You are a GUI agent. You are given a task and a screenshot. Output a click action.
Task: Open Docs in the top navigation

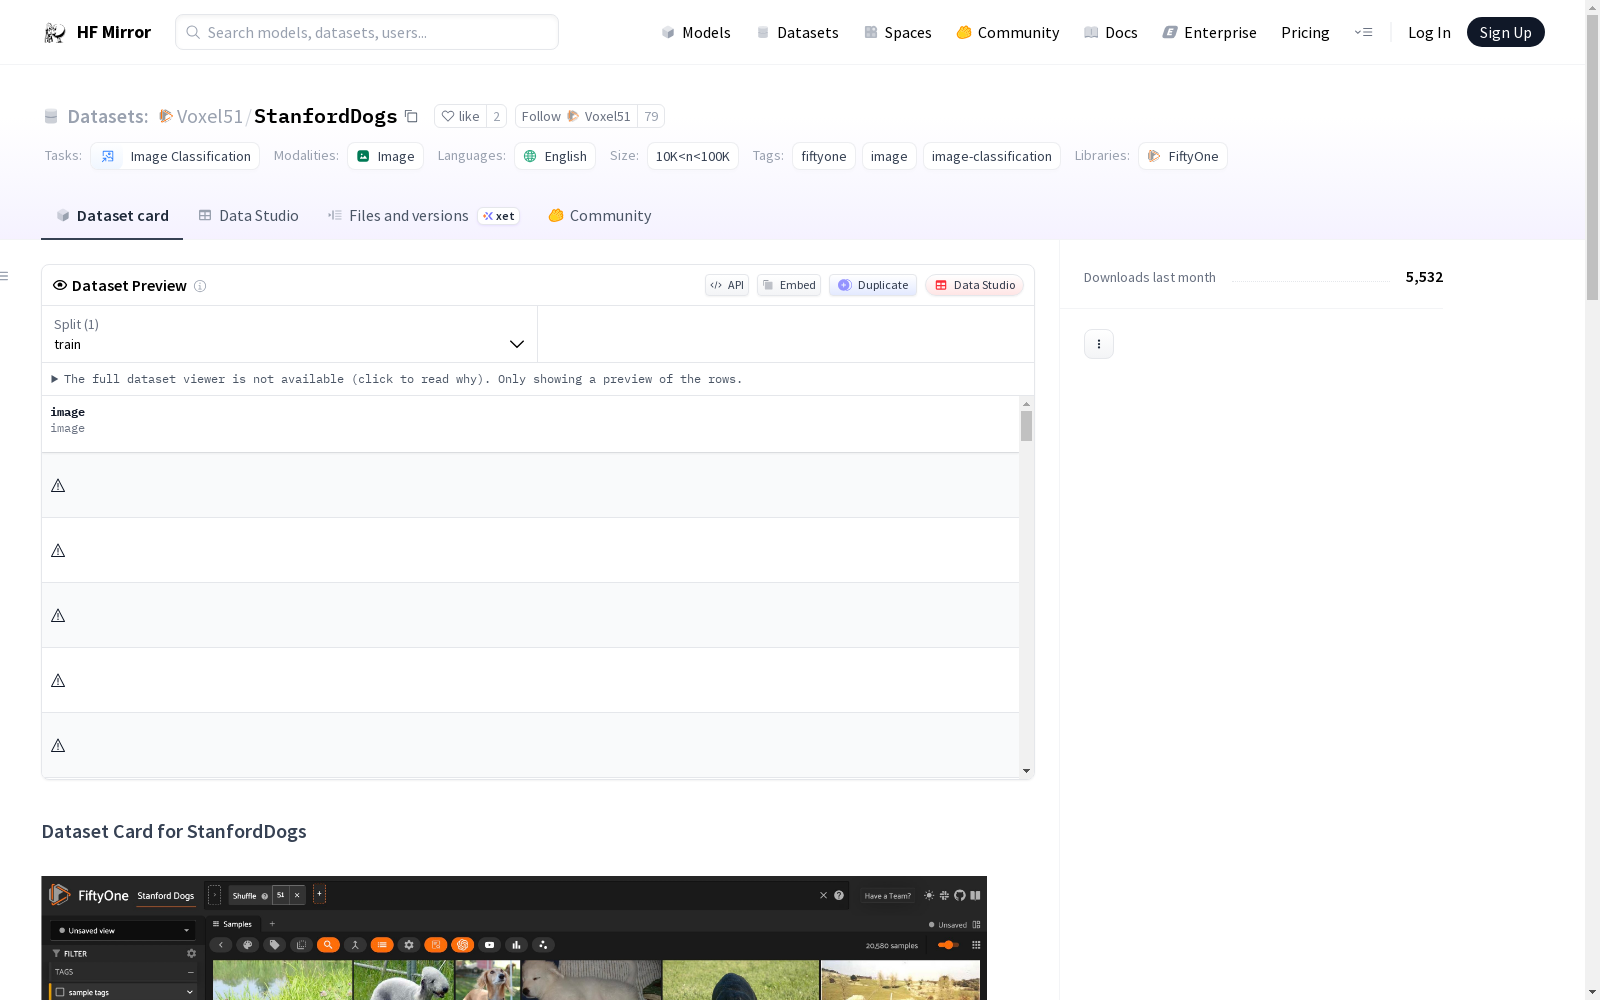point(1110,32)
